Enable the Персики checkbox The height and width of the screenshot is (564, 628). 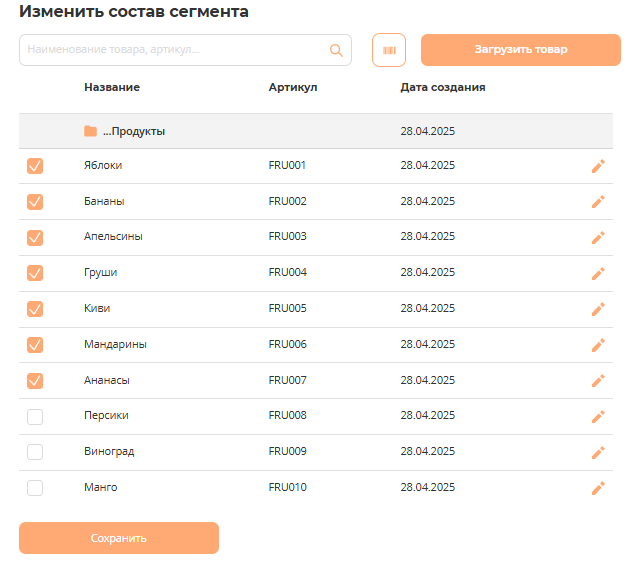pyautogui.click(x=35, y=416)
